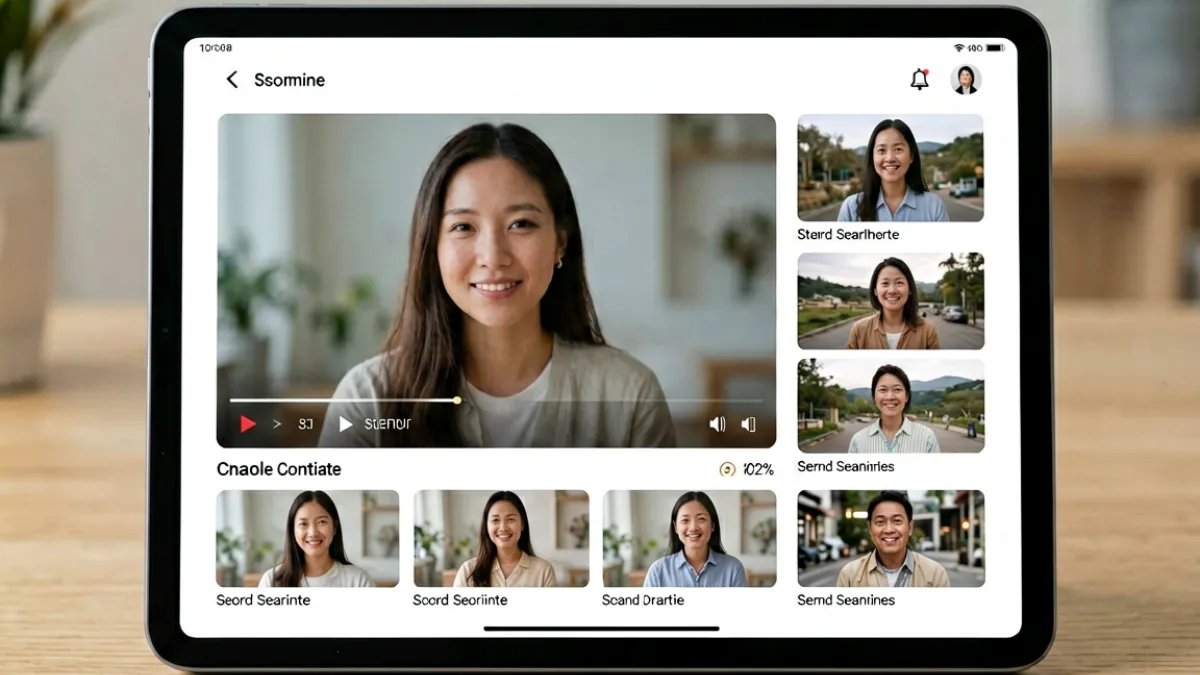Open the second sidebar thumbnail with tan jacket
Viewport: 1200px width, 675px height.
tap(890, 301)
